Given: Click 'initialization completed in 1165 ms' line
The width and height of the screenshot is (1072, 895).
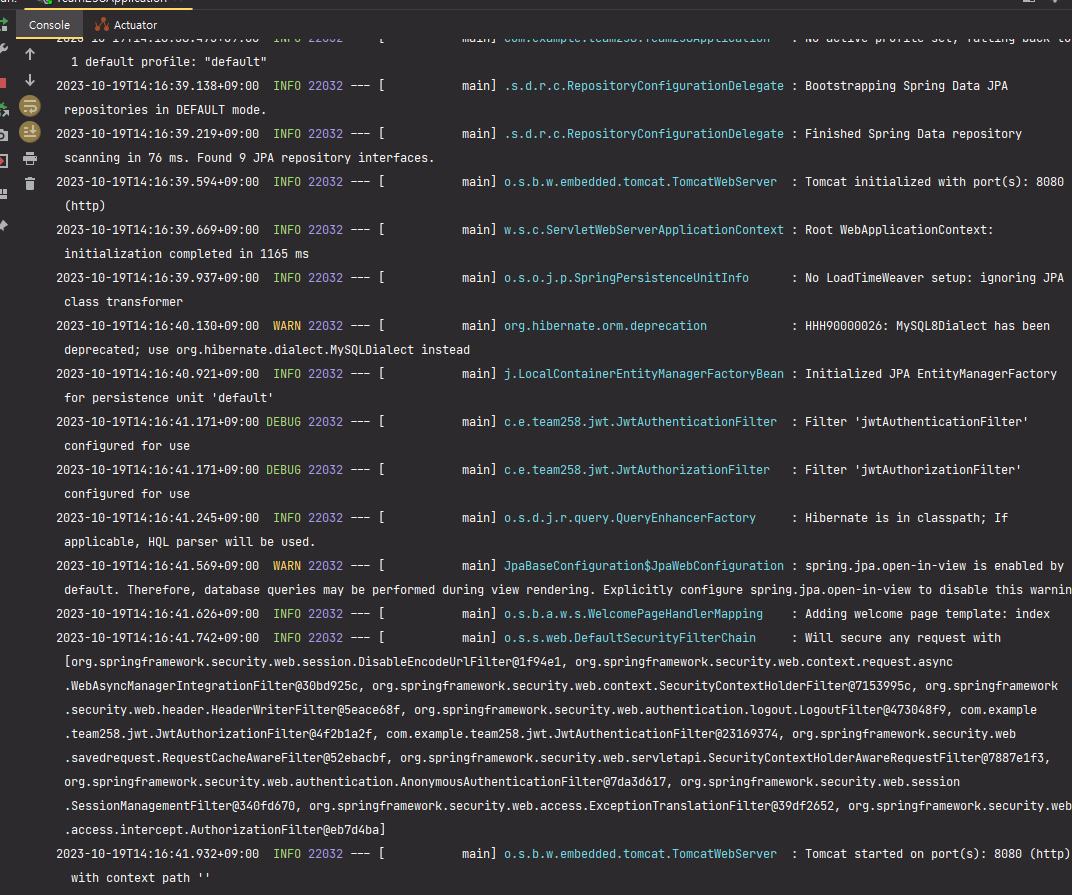Looking at the screenshot, I should [x=186, y=254].
